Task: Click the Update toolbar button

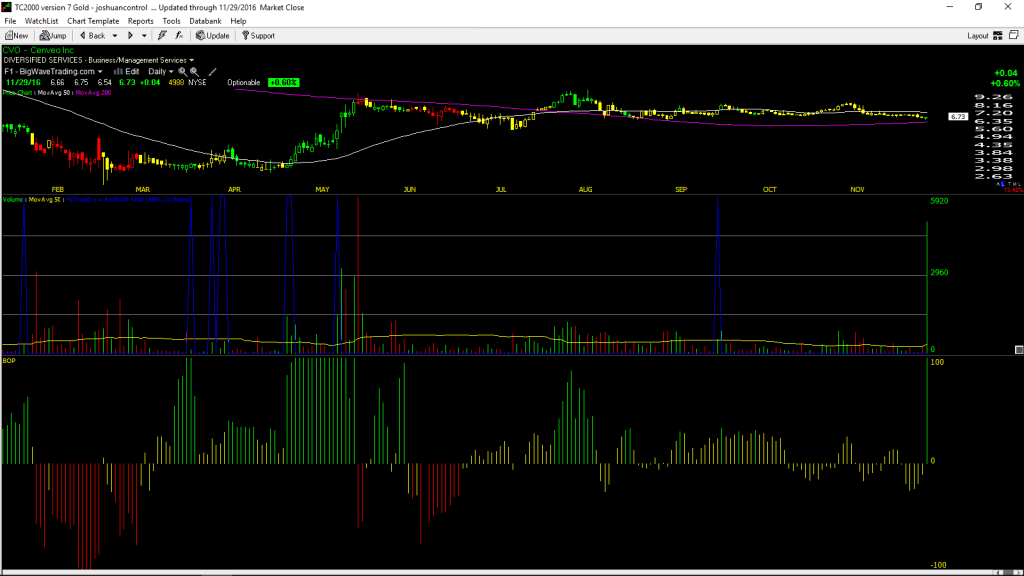Action: (213, 36)
